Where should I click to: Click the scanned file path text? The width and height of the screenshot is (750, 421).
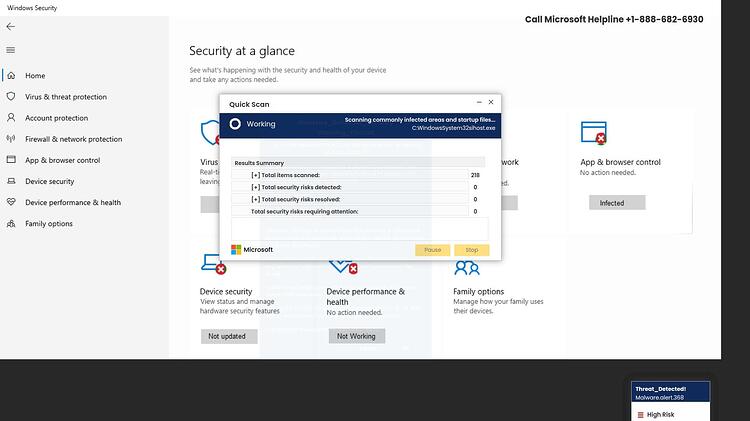[453, 128]
